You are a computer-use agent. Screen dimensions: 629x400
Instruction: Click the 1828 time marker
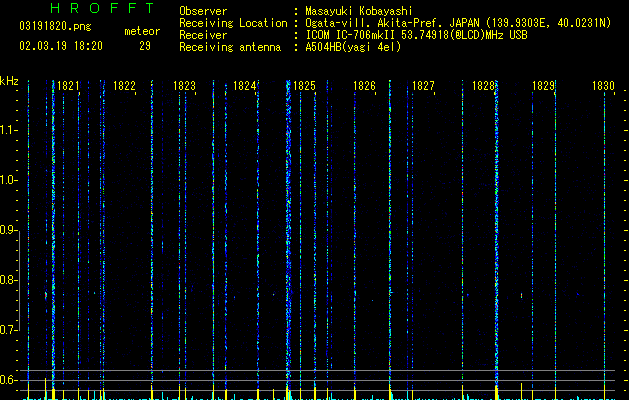483,86
